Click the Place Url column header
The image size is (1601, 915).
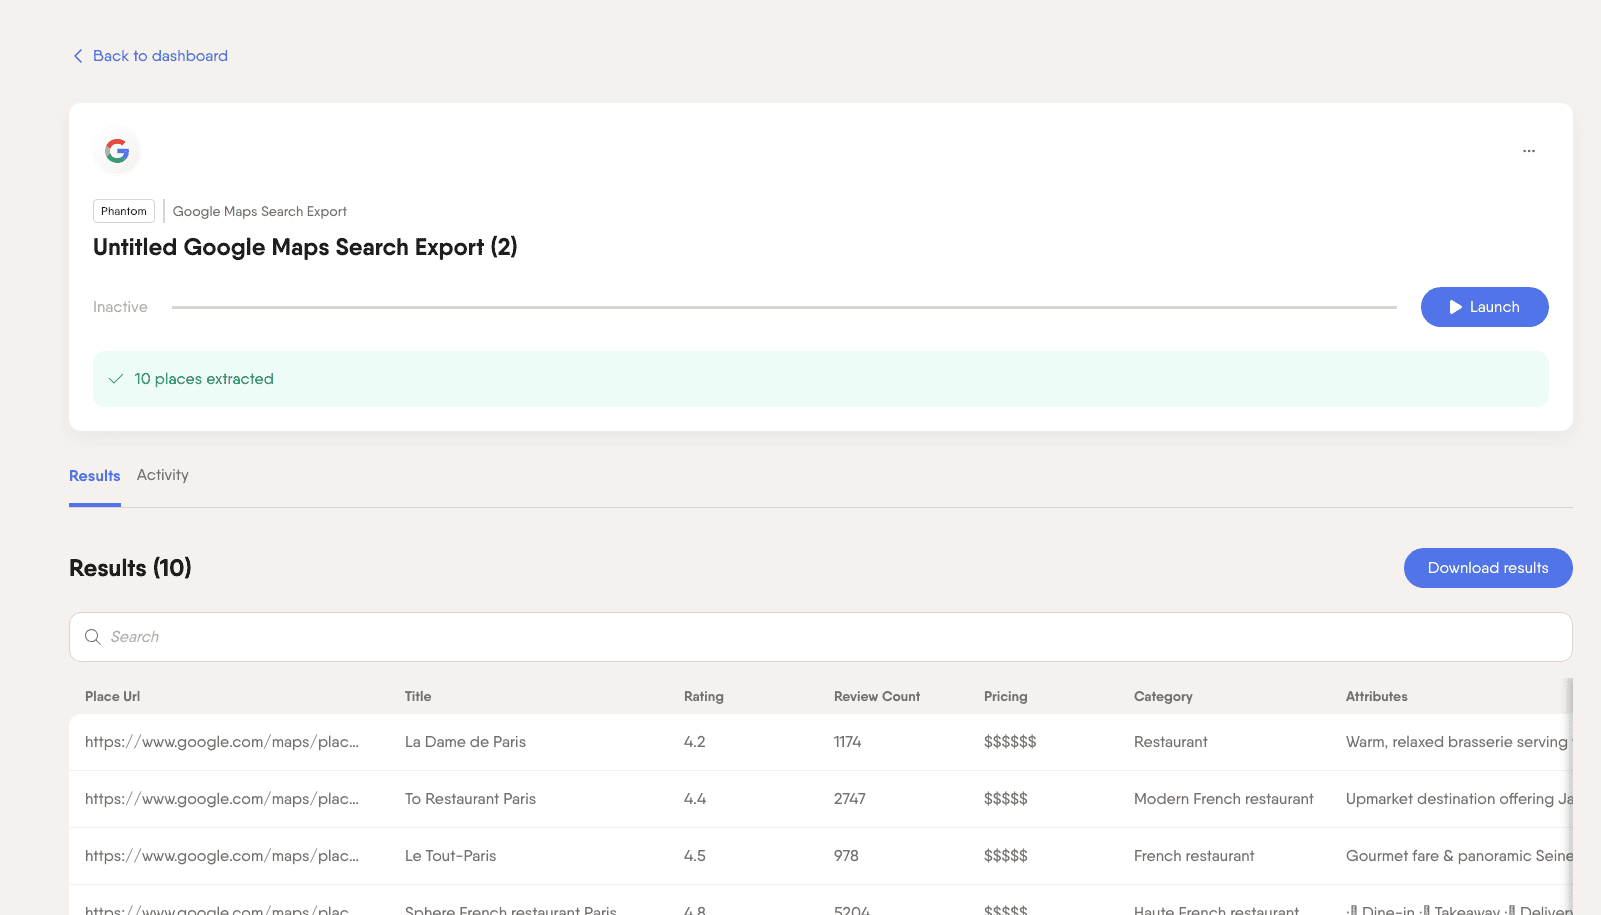coord(113,696)
